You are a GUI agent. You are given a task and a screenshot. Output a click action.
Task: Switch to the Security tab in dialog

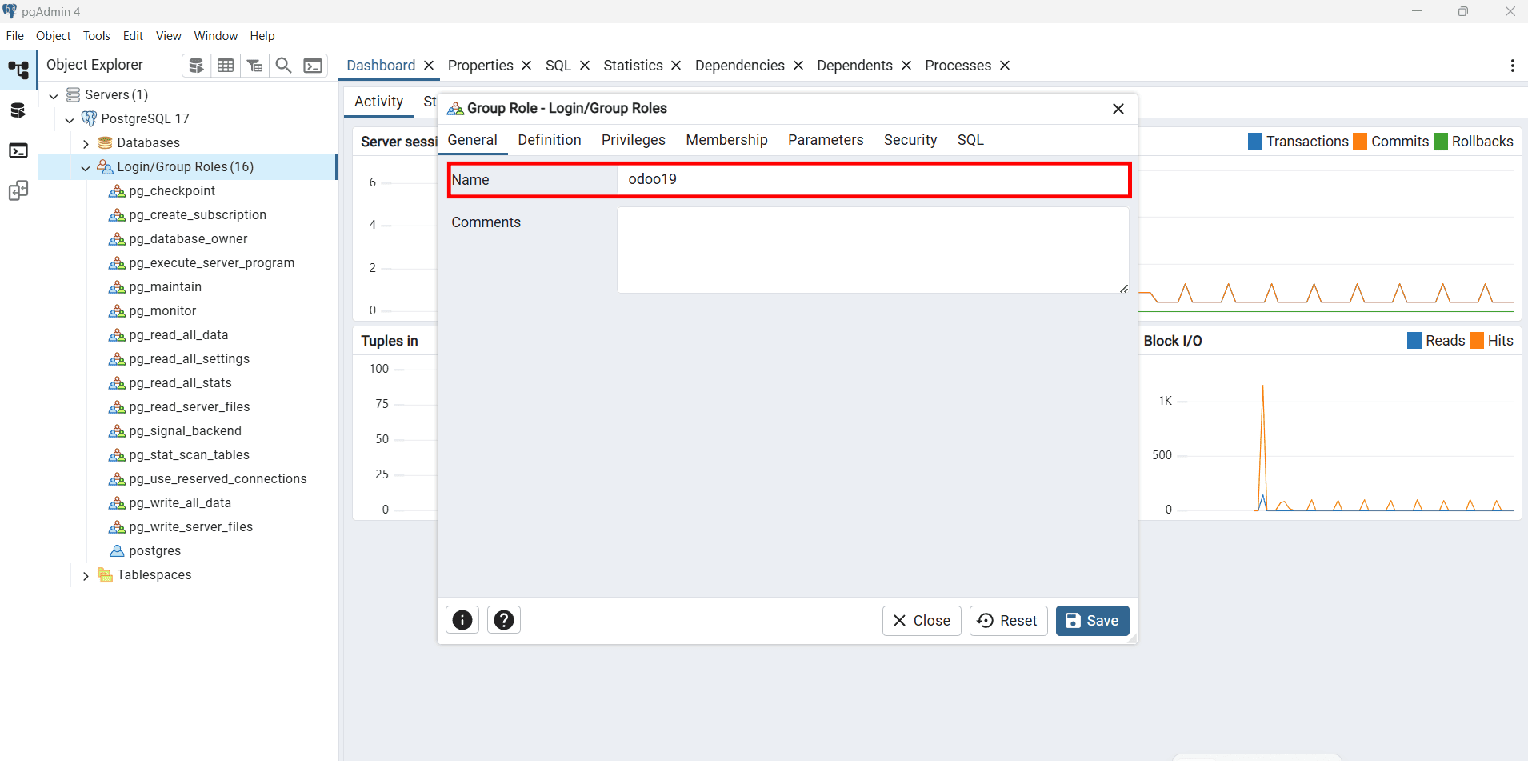pos(910,140)
